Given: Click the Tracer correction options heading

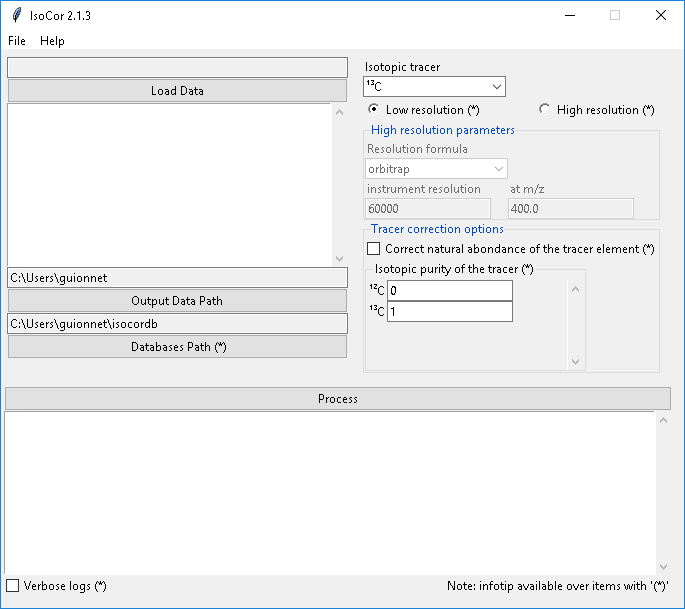Looking at the screenshot, I should pos(437,229).
